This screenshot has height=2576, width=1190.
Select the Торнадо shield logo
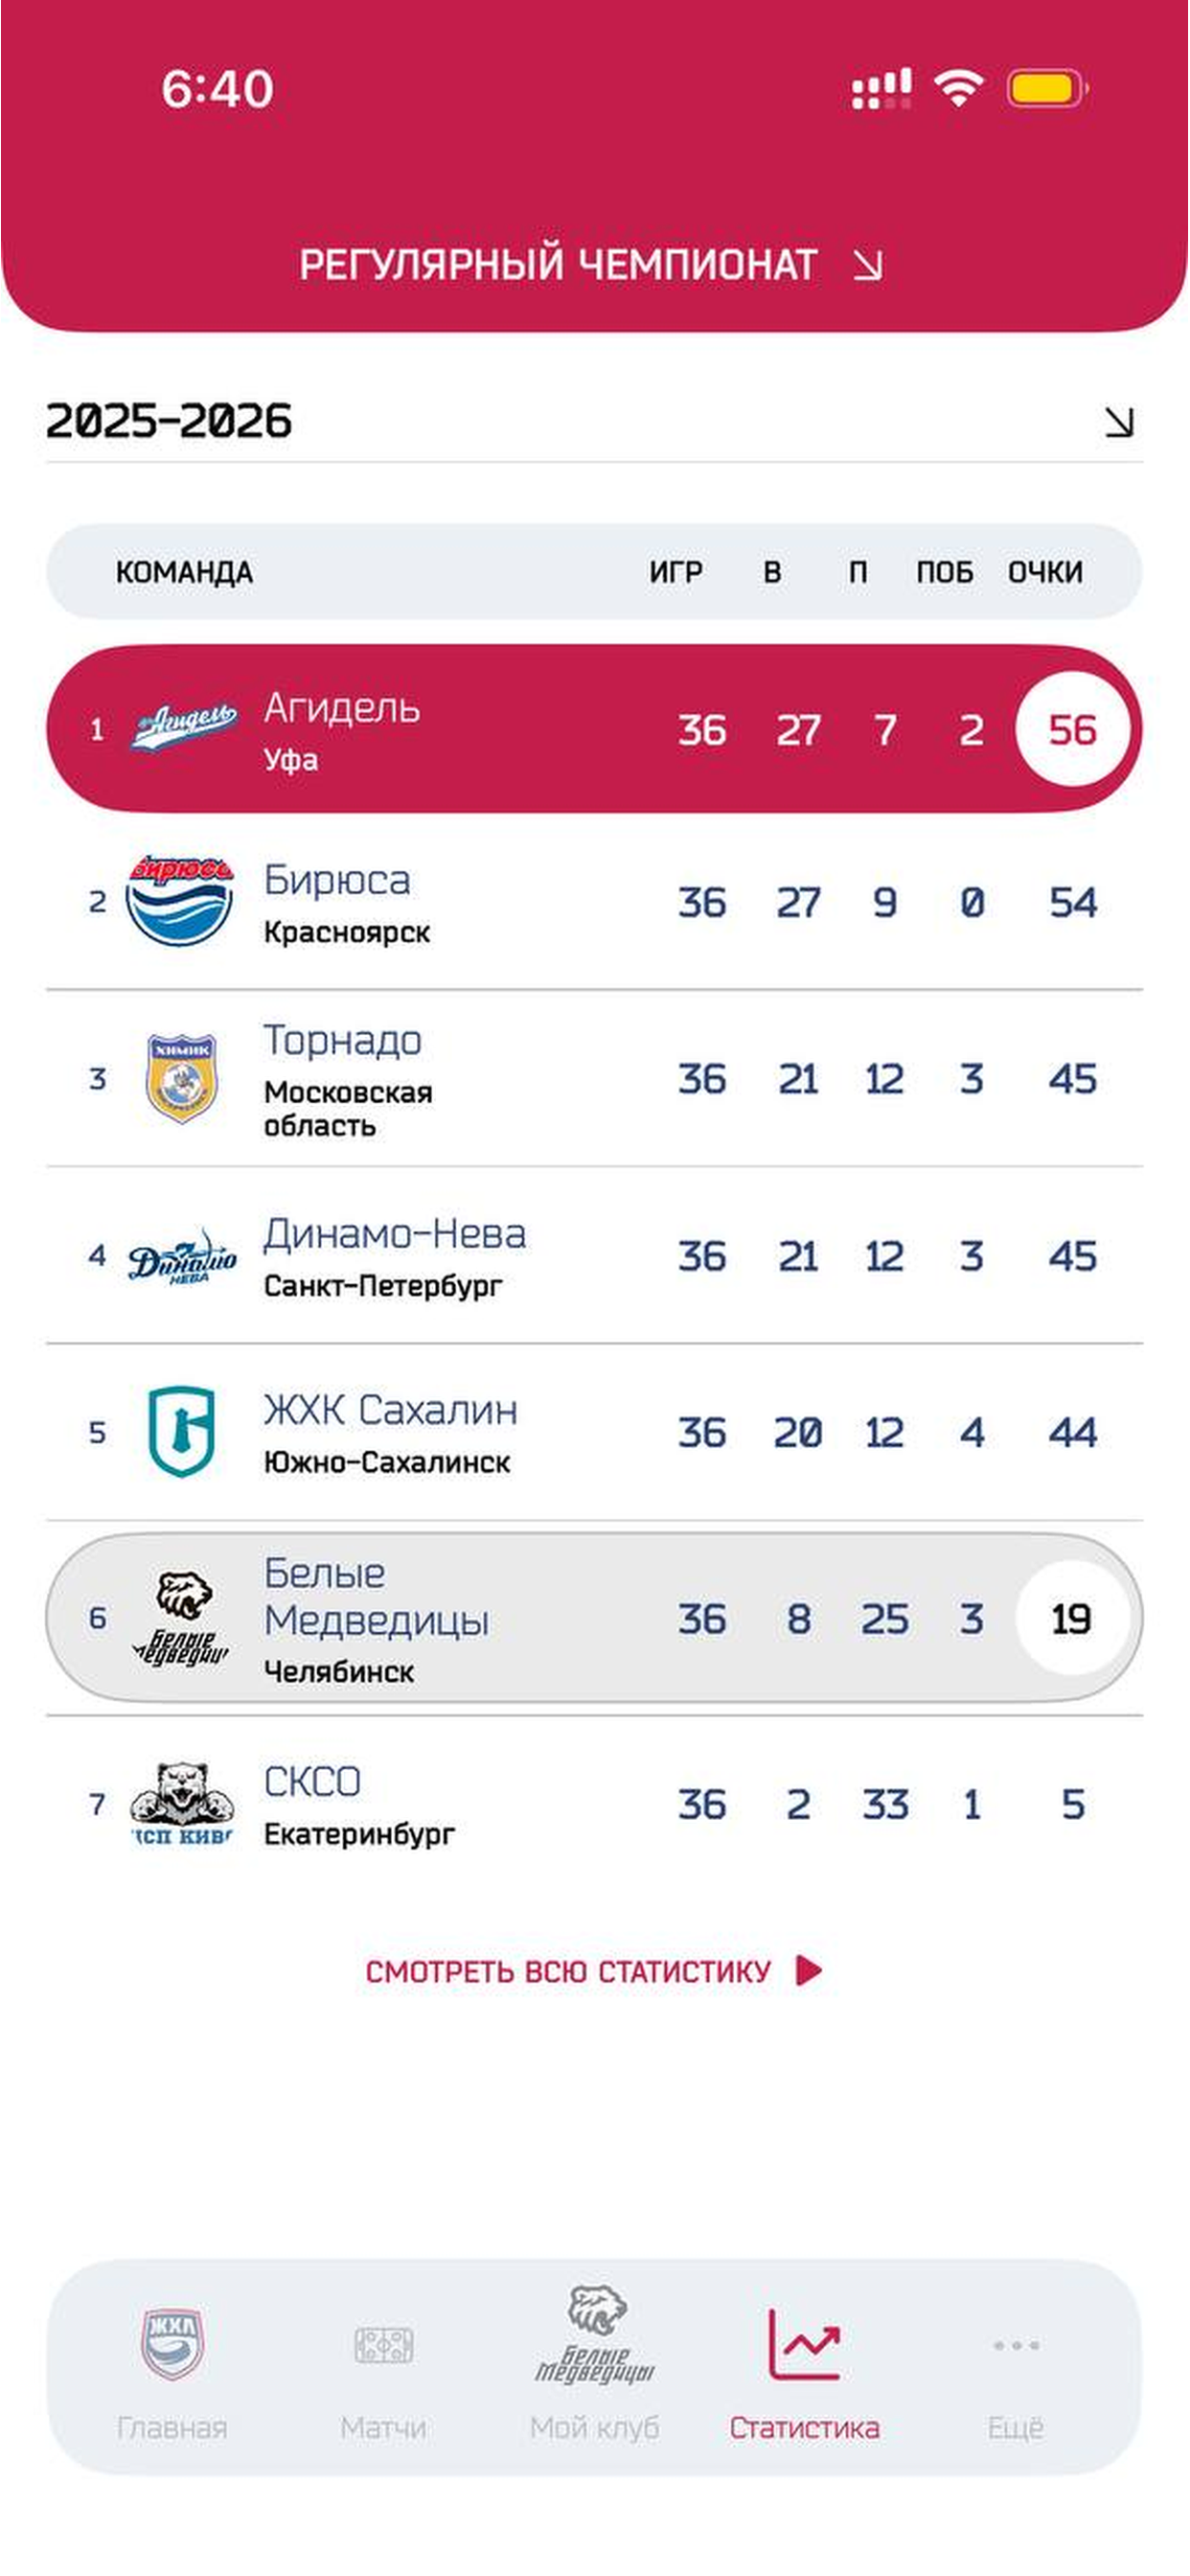point(181,1077)
